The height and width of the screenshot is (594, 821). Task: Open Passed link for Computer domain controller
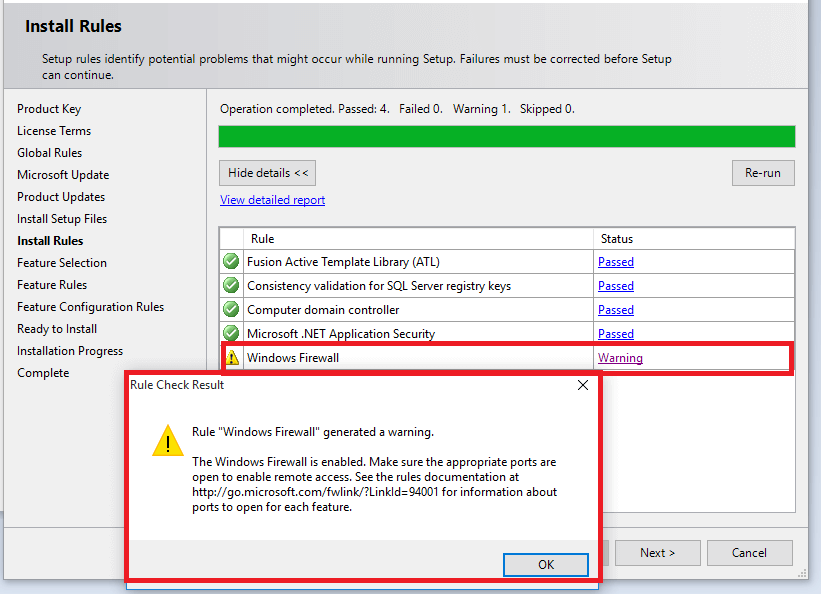click(616, 310)
